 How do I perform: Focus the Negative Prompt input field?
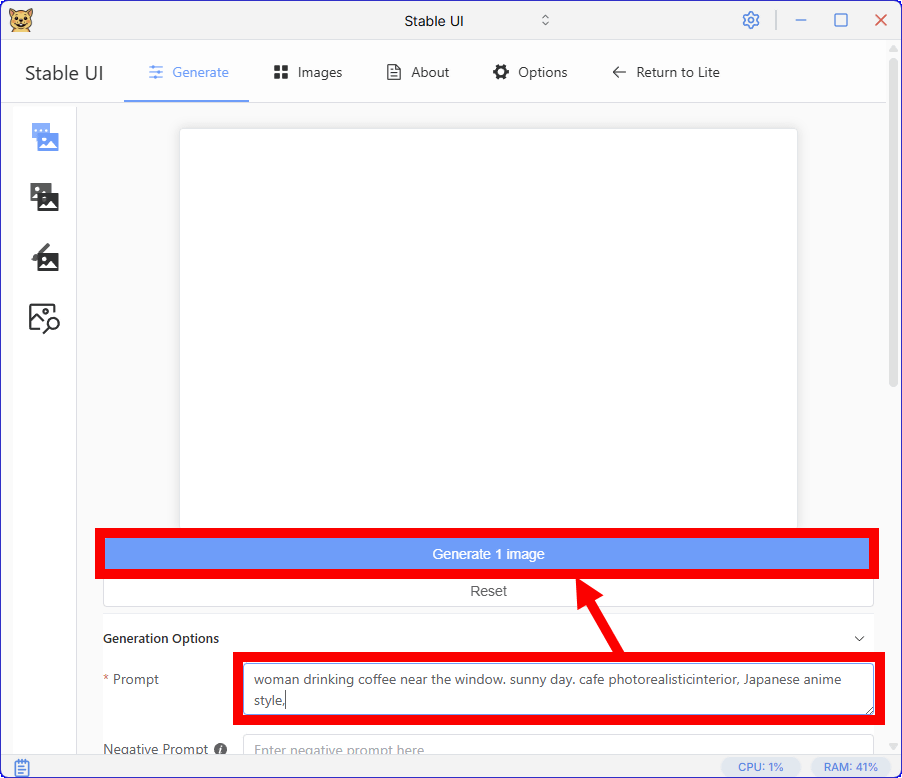[x=558, y=748]
